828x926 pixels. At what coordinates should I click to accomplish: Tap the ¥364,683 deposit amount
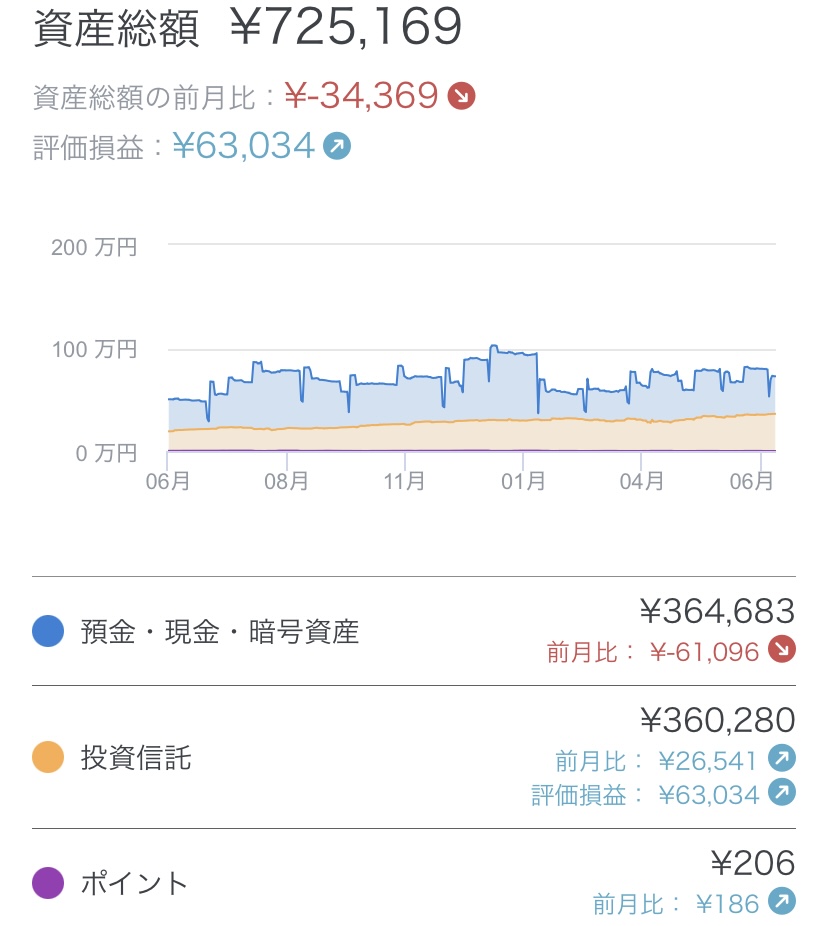[717, 610]
